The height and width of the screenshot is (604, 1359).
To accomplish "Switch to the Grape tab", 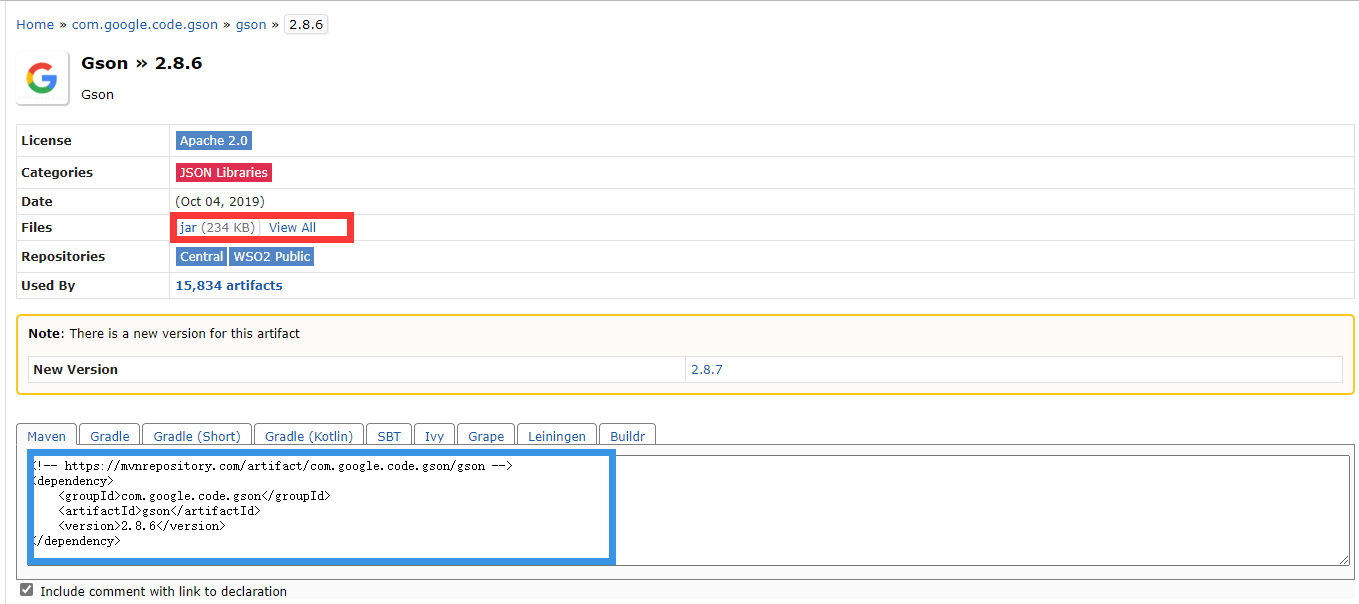I will 486,436.
